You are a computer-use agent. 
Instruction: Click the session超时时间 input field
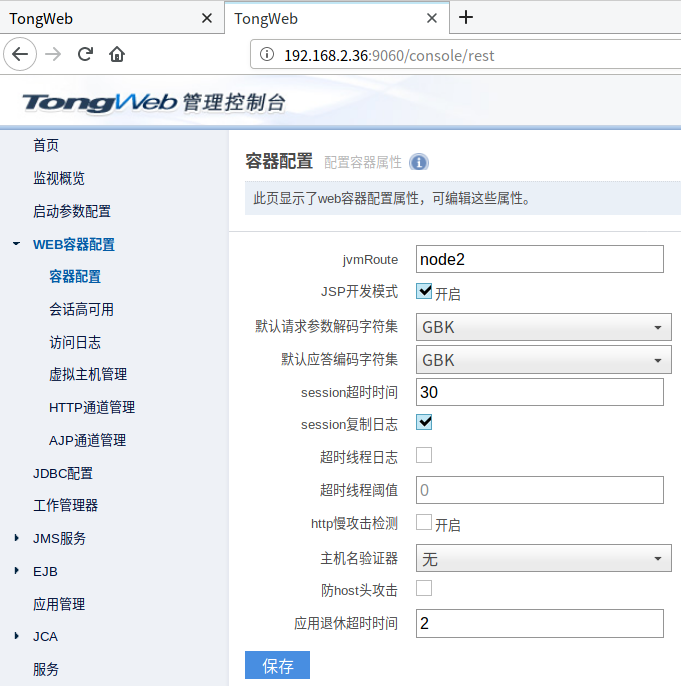click(x=540, y=392)
